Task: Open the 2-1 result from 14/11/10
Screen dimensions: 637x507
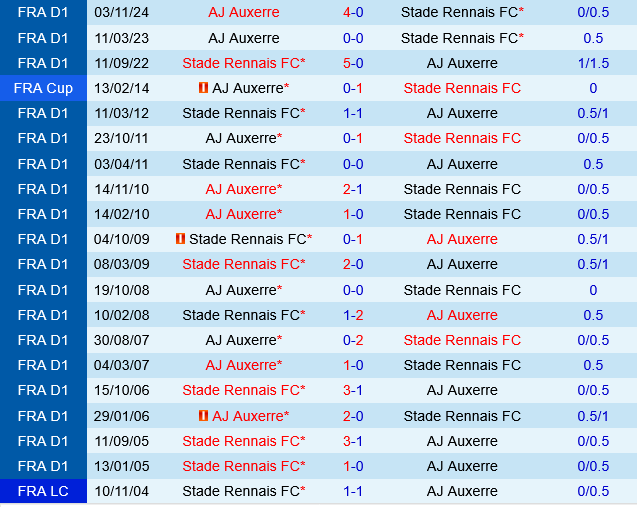Action: 353,189
